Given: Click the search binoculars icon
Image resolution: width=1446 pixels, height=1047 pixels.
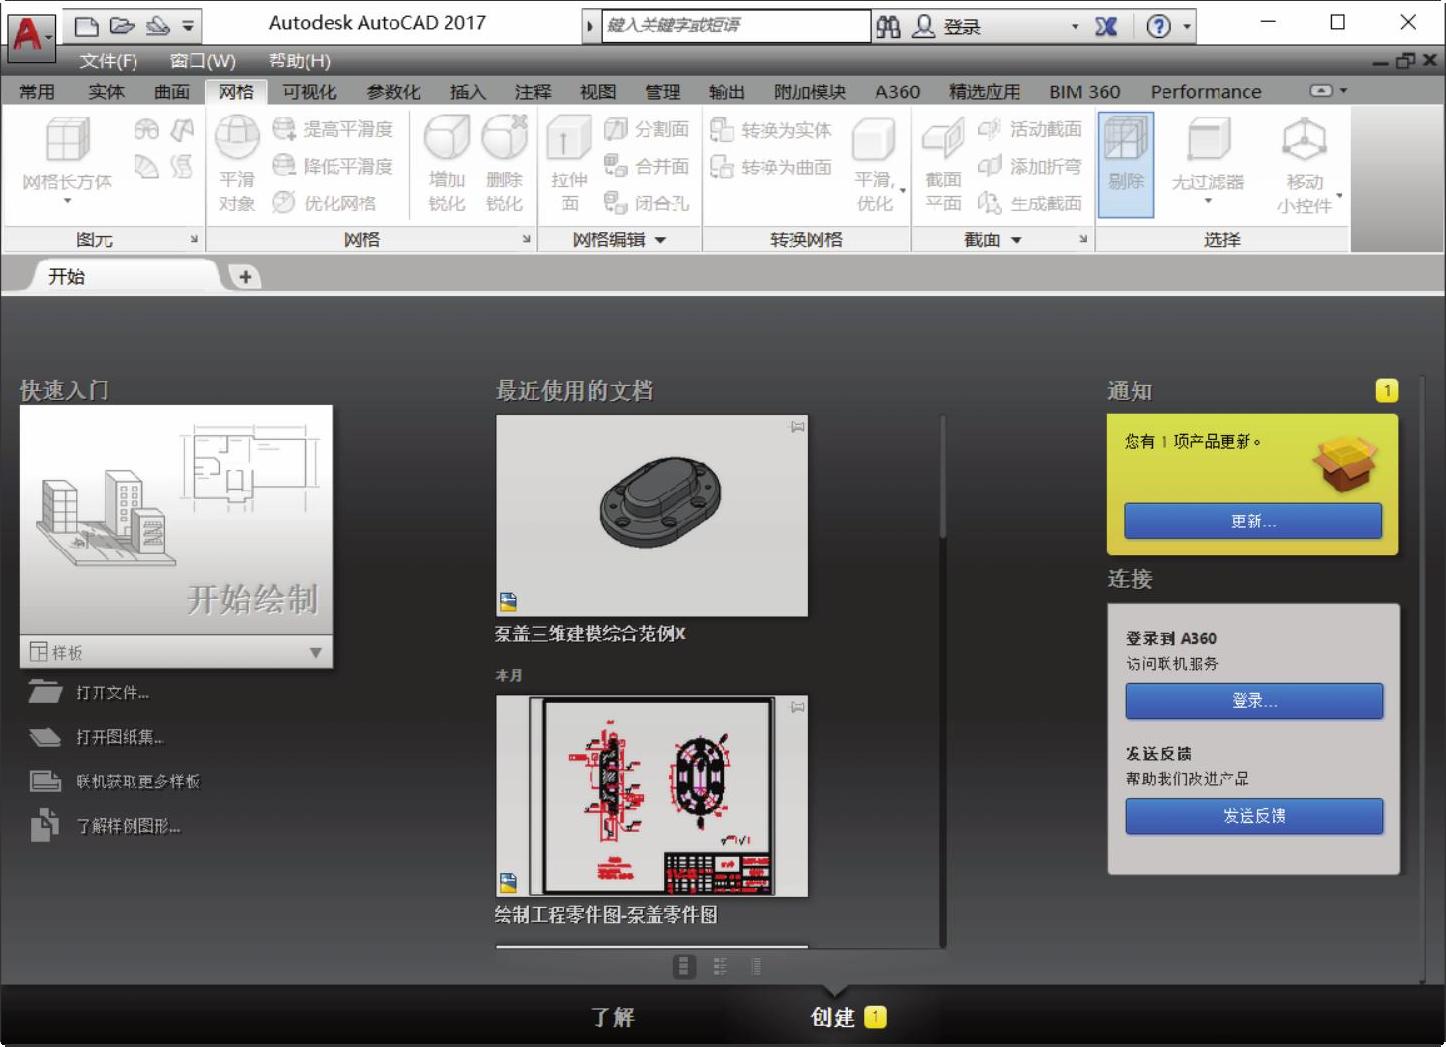Looking at the screenshot, I should point(888,27).
